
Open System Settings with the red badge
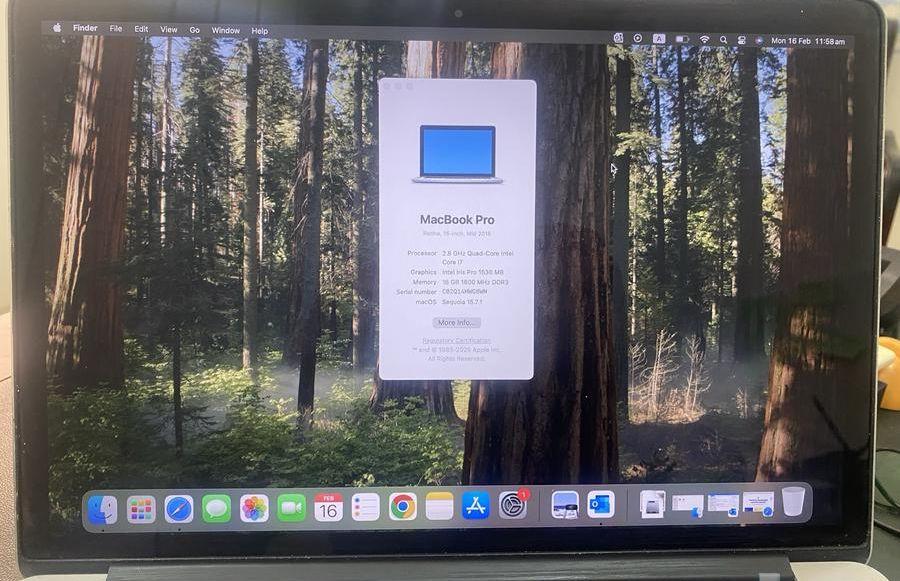point(513,505)
